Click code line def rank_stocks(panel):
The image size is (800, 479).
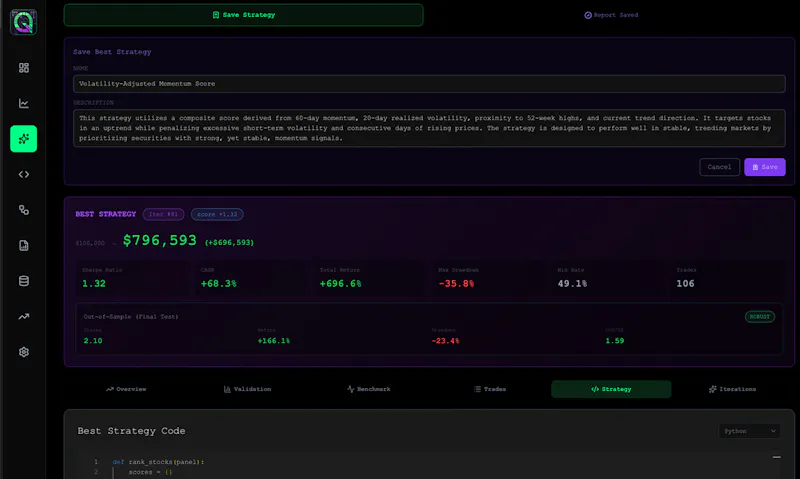[158, 462]
